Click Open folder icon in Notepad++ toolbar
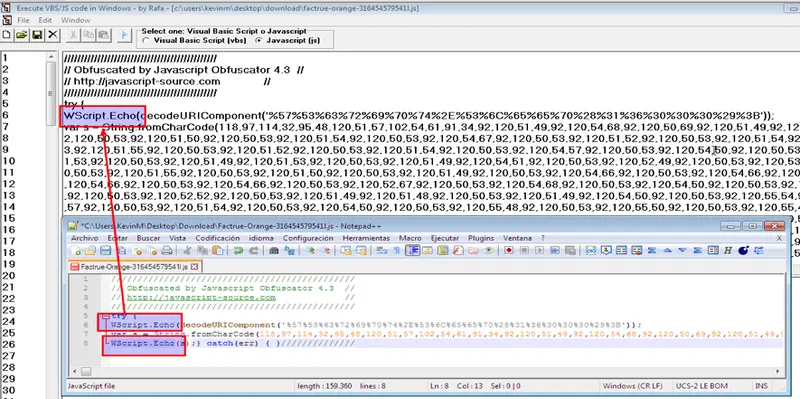The image size is (800, 399). coord(90,251)
